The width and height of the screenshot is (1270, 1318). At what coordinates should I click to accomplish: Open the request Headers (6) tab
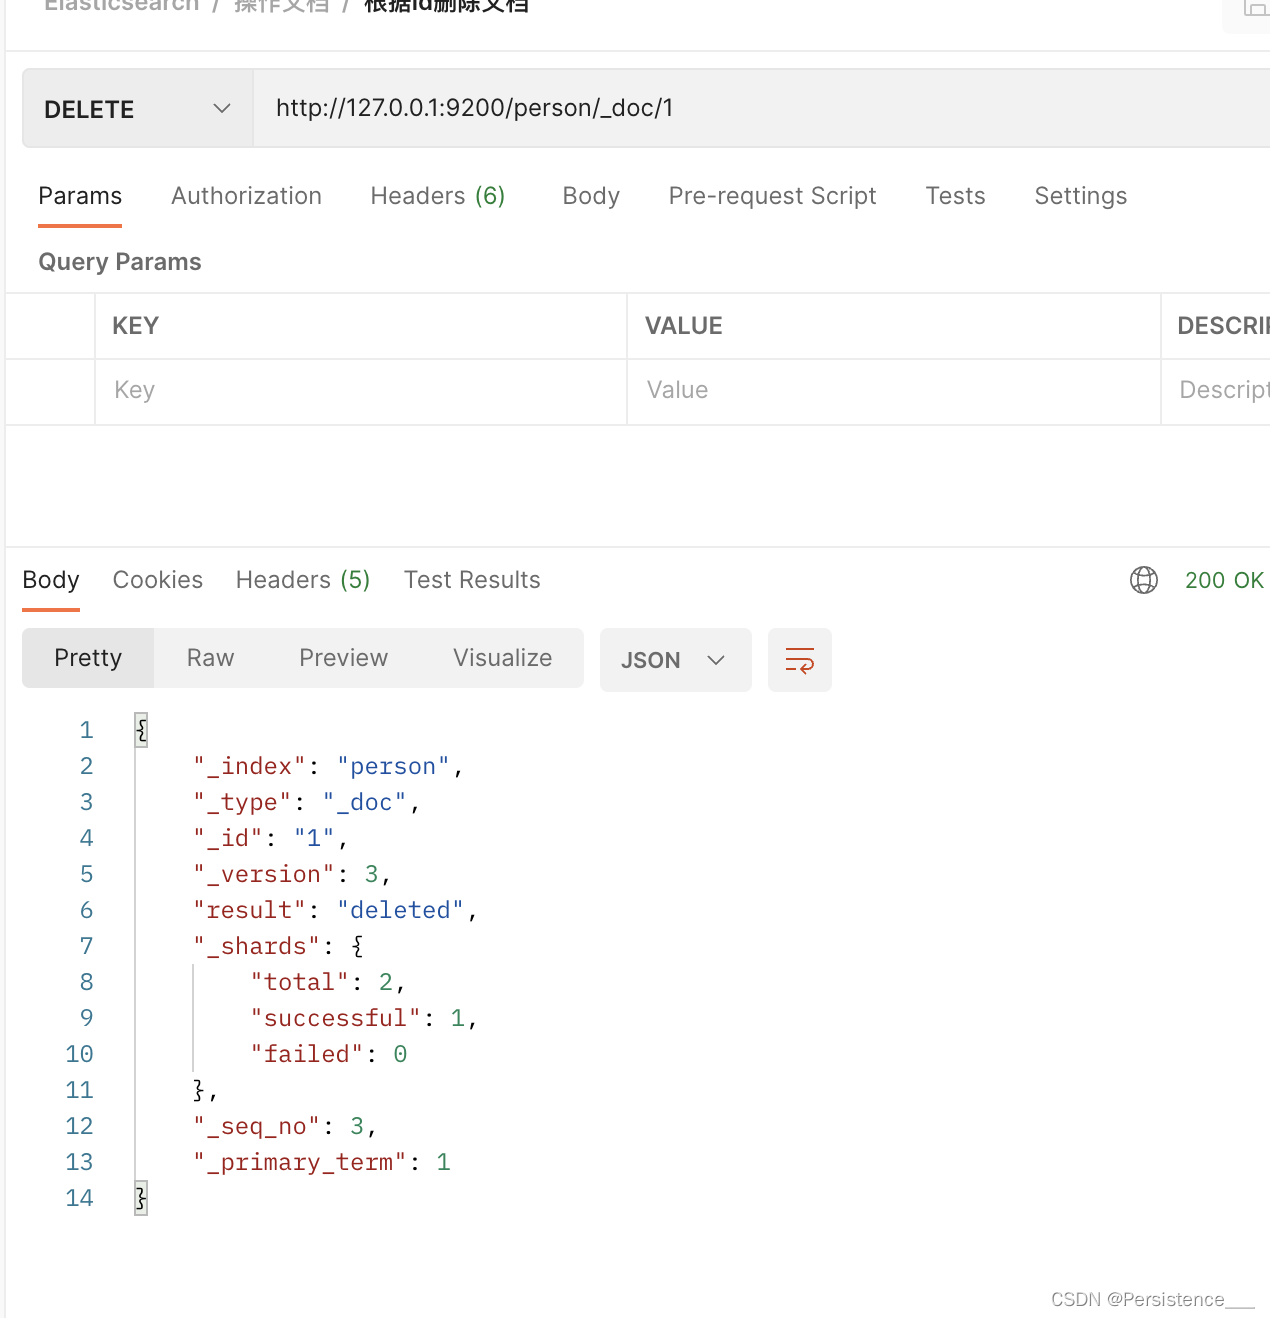tap(438, 196)
